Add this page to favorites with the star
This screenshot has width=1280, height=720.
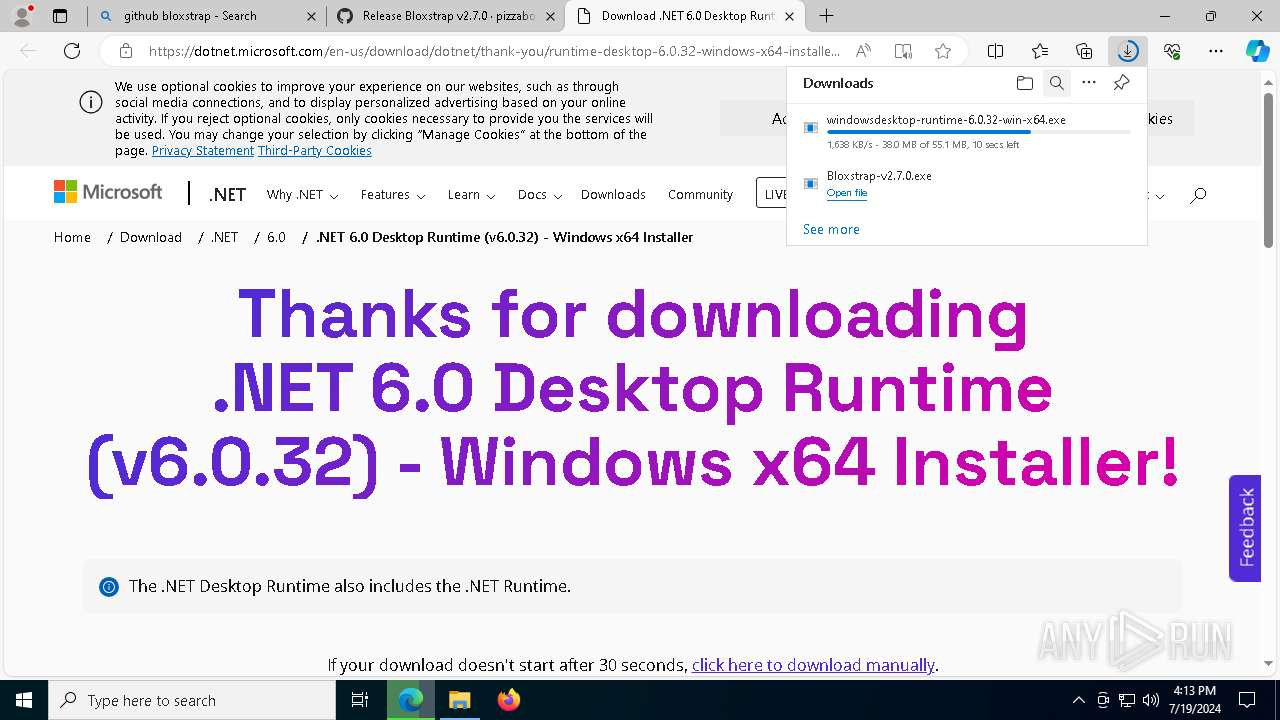pyautogui.click(x=943, y=51)
